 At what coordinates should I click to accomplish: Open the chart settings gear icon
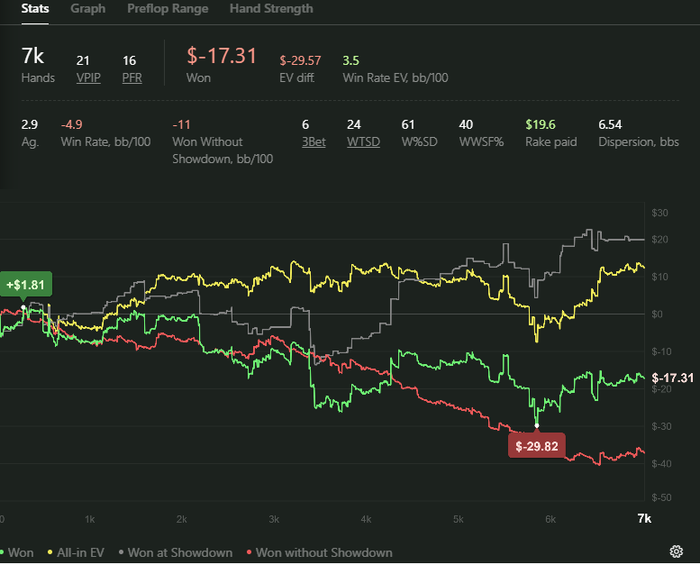[676, 552]
